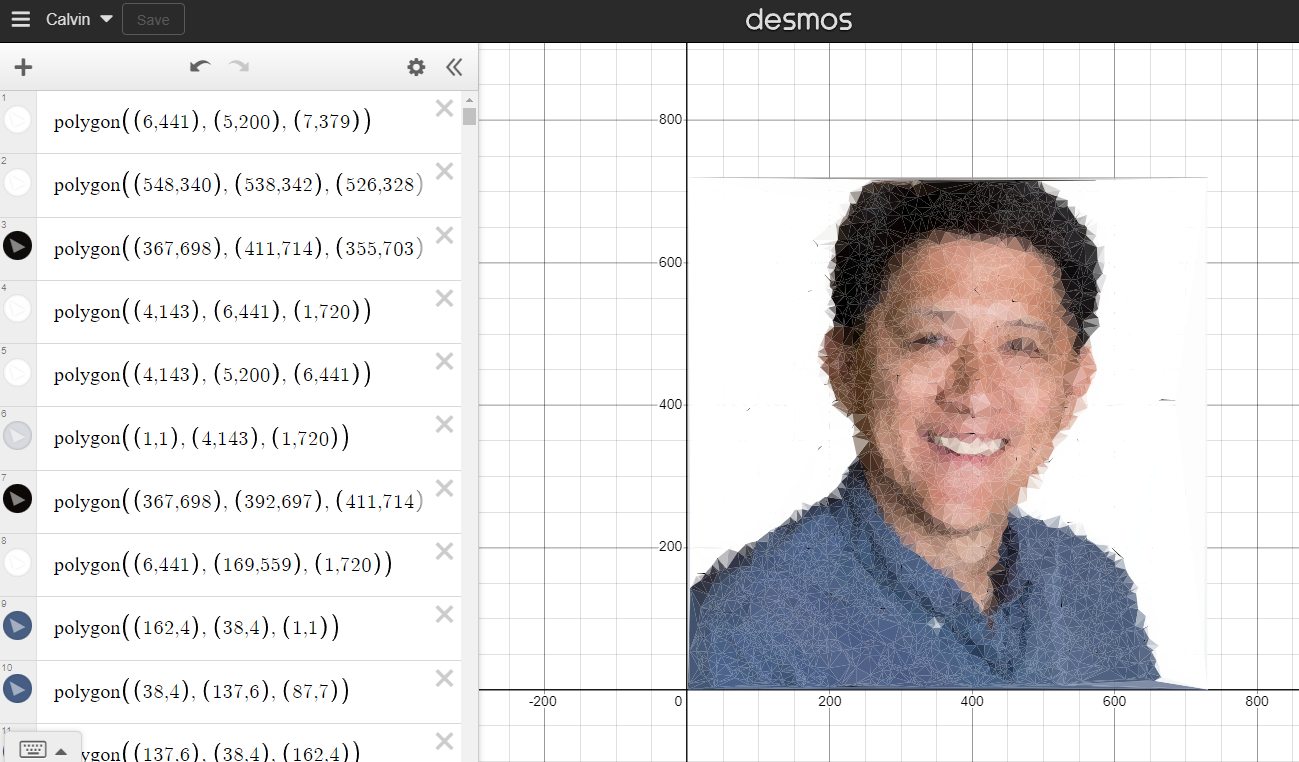The image size is (1299, 762).
Task: Delete expression 10 via its X icon
Action: tap(443, 677)
